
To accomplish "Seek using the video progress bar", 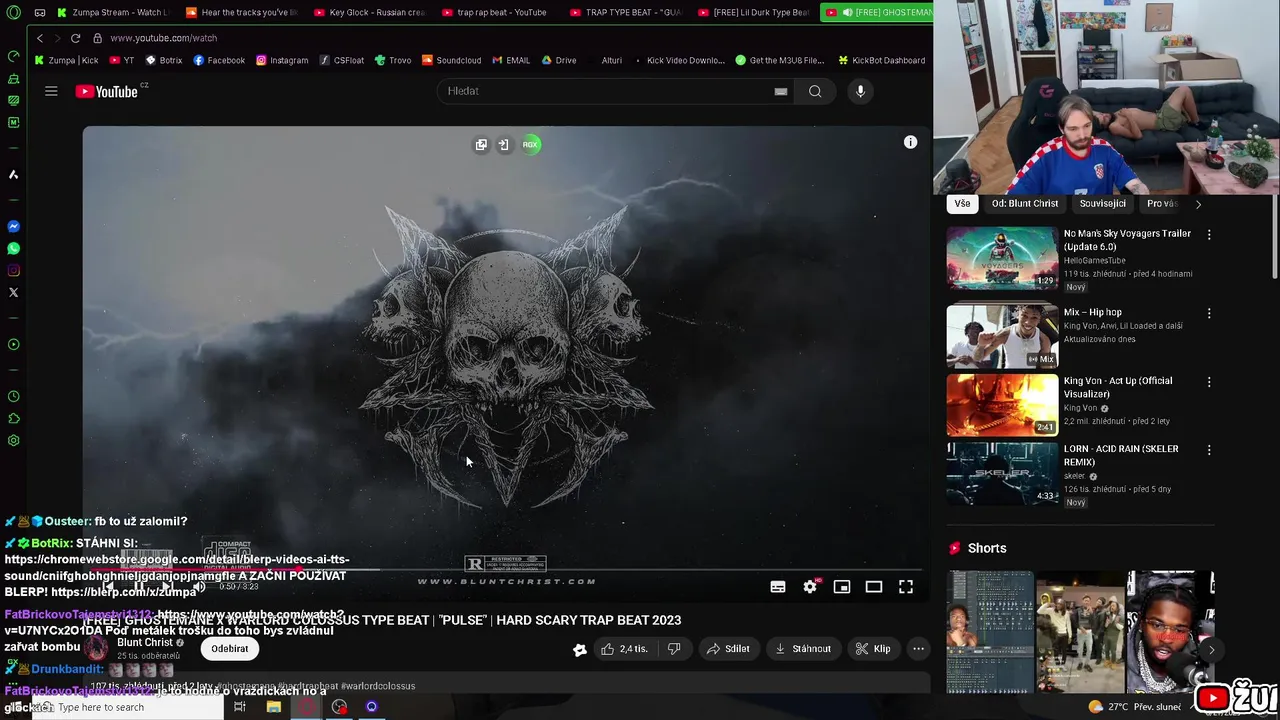I will [x=506, y=571].
